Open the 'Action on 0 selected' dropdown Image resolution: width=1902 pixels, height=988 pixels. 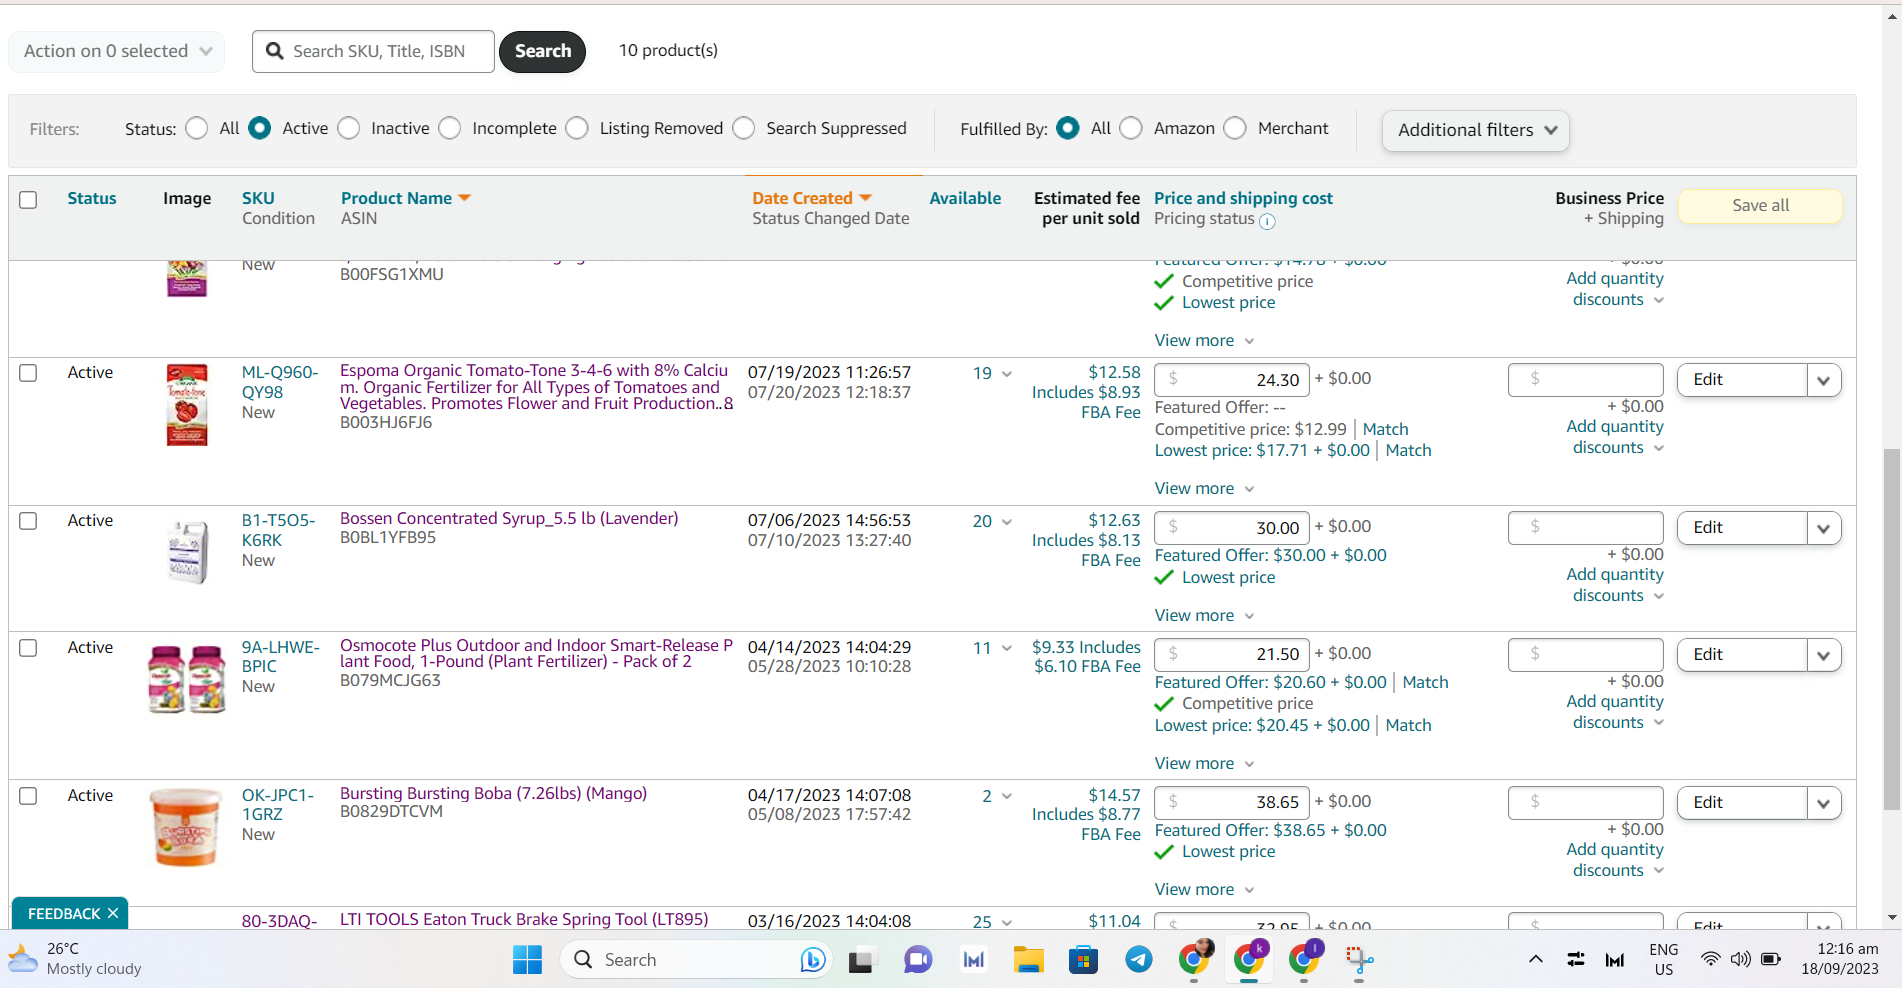coord(117,51)
